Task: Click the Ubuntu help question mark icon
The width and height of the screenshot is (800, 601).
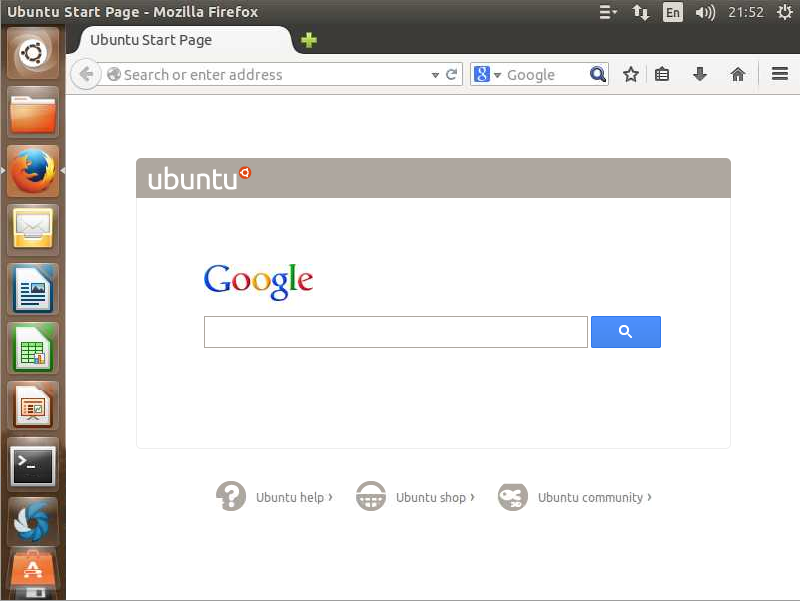Action: click(x=231, y=496)
